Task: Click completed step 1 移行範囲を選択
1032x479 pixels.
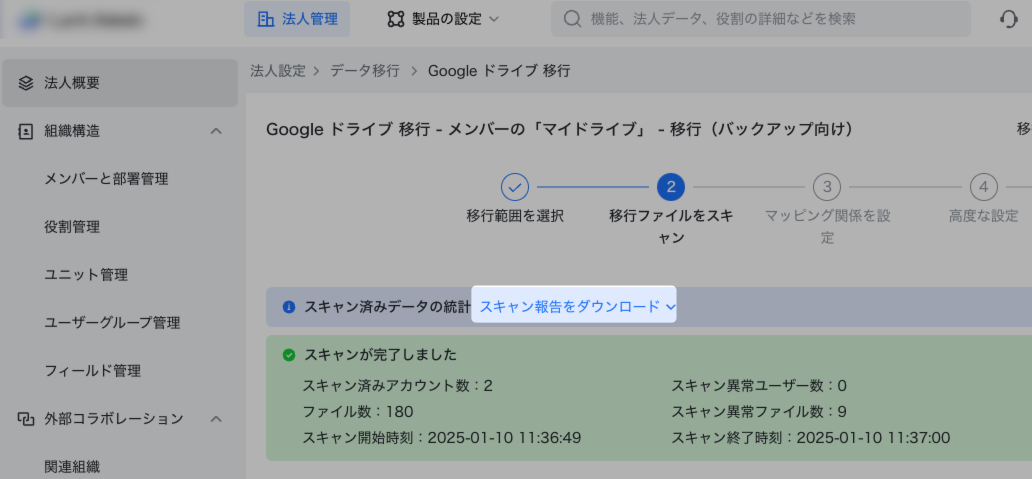Action: tap(515, 187)
